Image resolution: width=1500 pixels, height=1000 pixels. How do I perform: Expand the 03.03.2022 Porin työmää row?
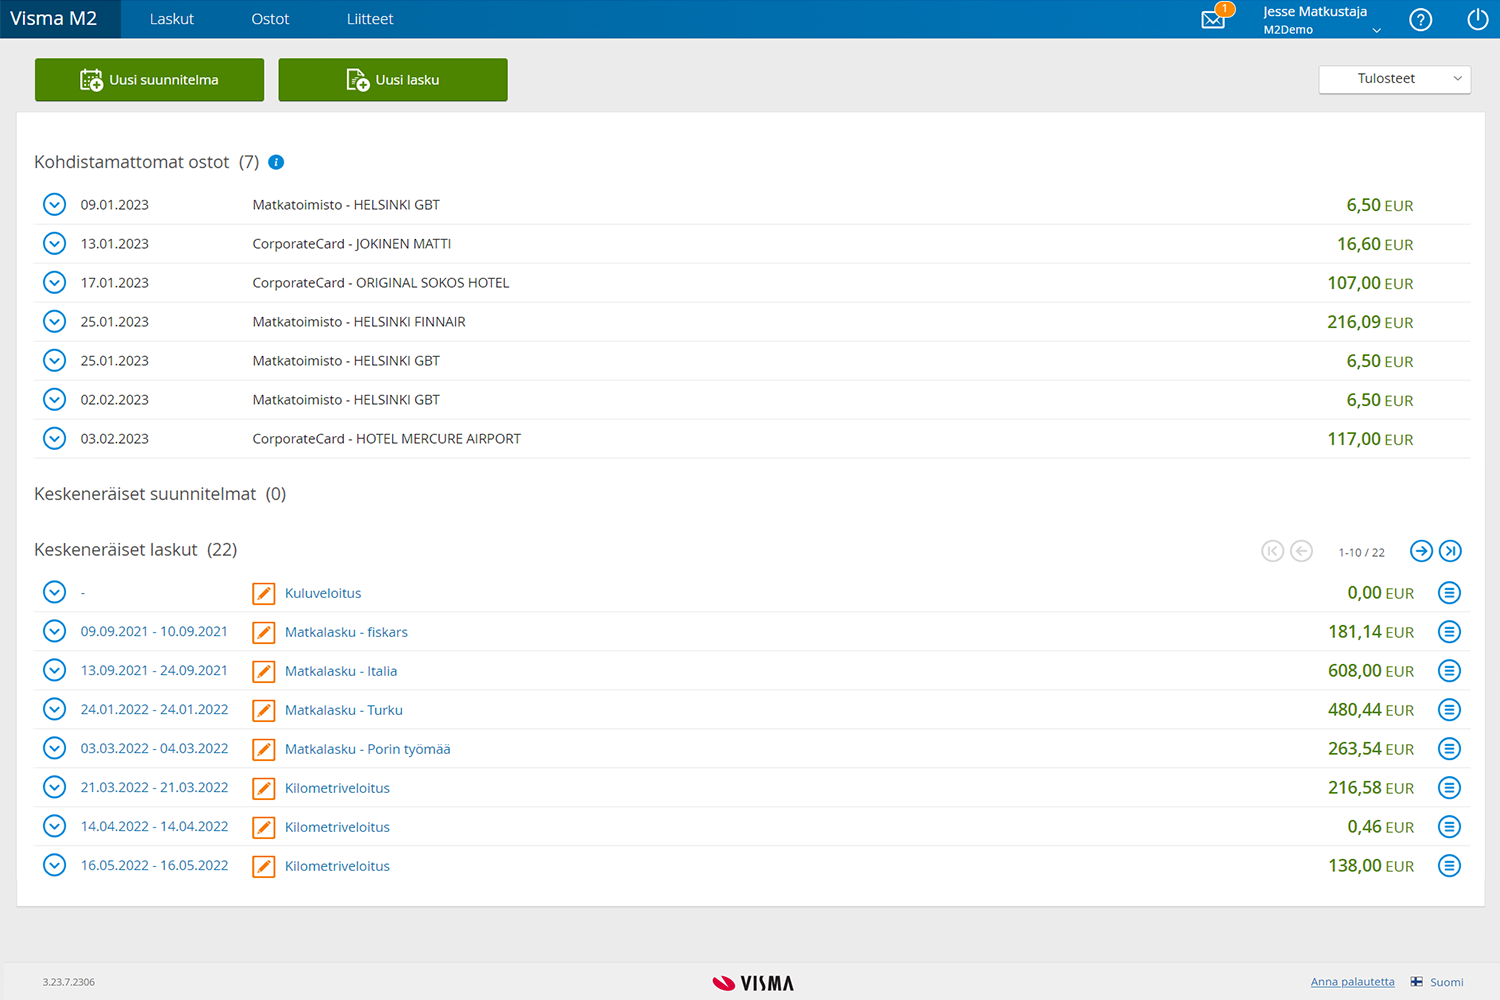55,749
